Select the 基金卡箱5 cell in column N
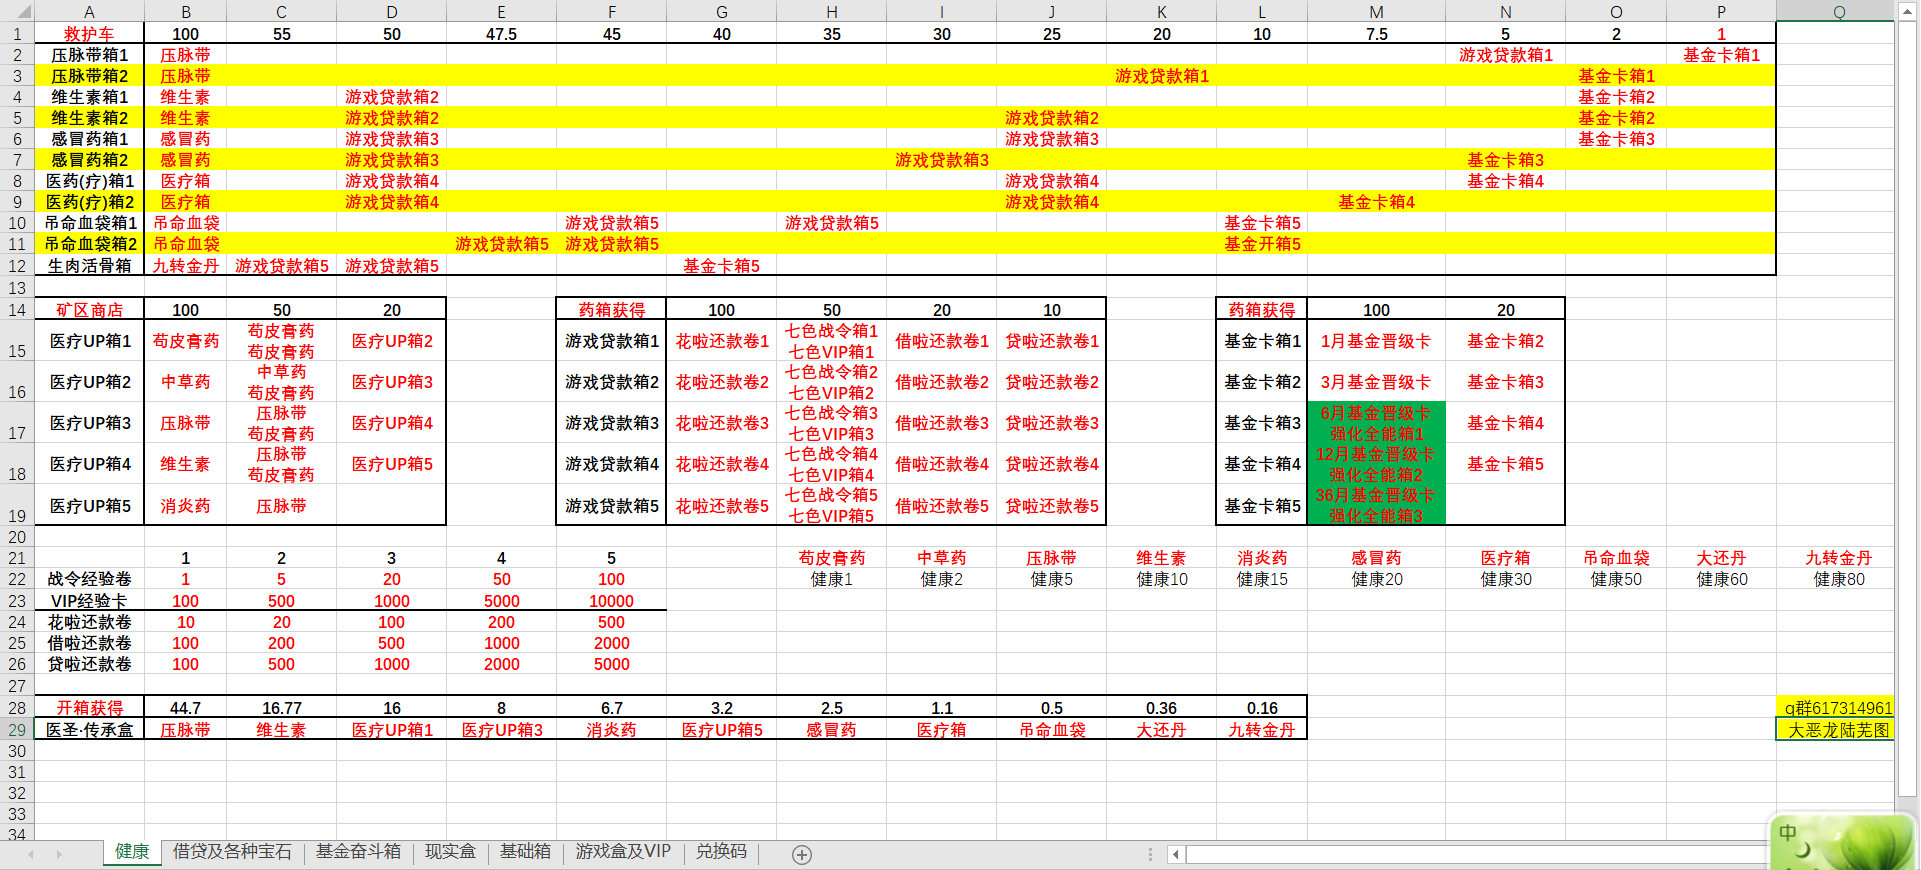Image resolution: width=1921 pixels, height=870 pixels. (x=1505, y=464)
